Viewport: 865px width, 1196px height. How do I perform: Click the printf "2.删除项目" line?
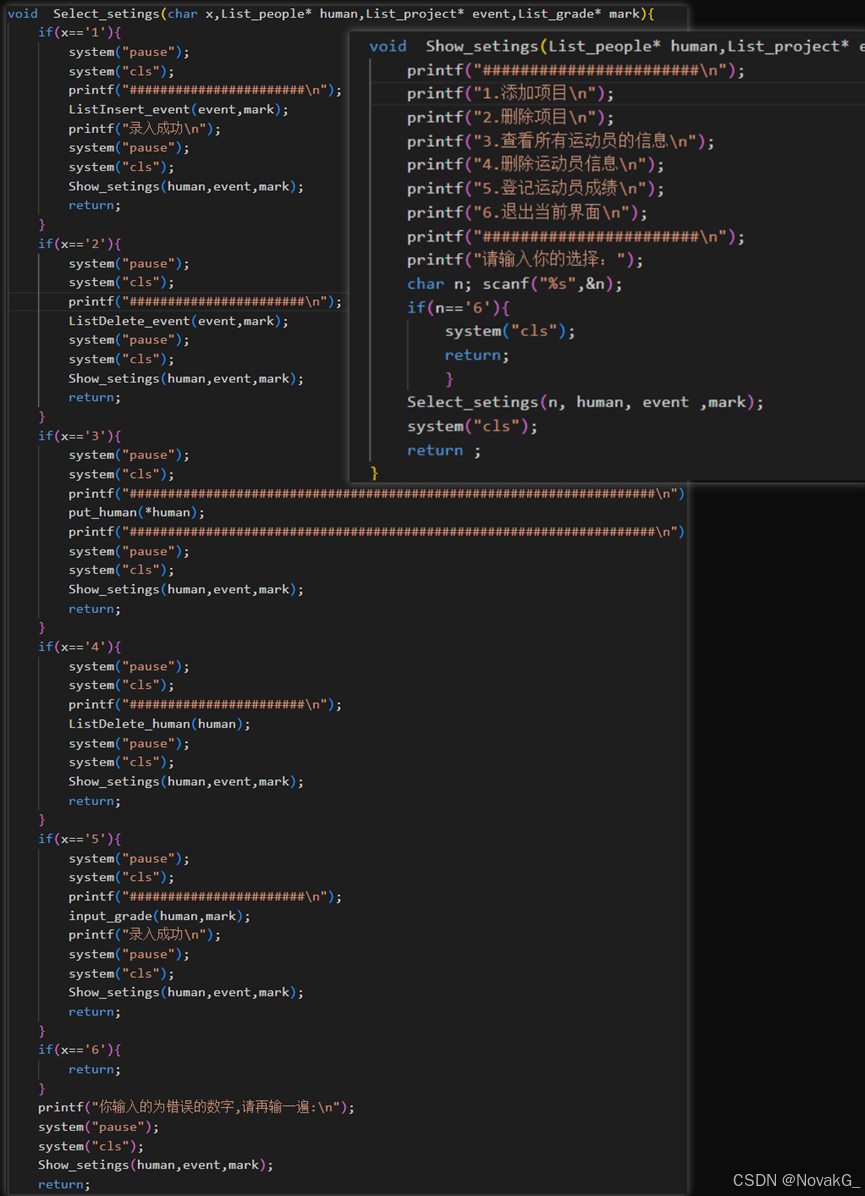point(510,117)
